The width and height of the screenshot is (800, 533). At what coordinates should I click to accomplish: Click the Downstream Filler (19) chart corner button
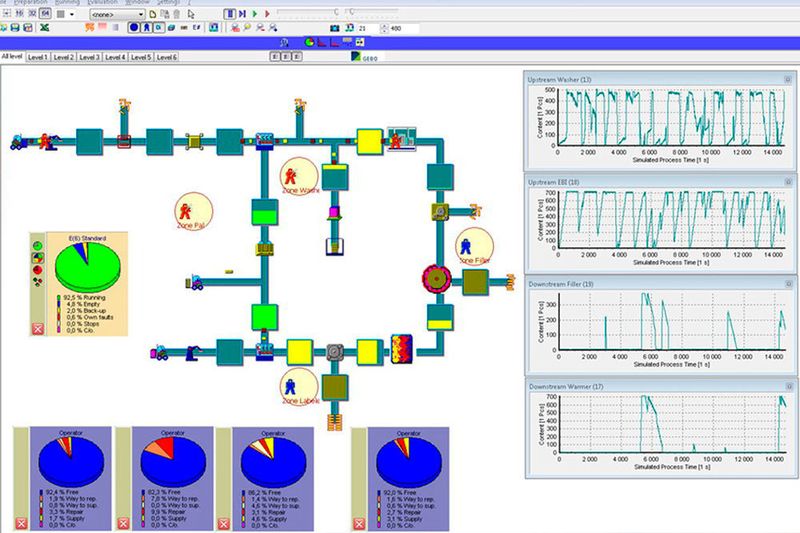point(788,284)
